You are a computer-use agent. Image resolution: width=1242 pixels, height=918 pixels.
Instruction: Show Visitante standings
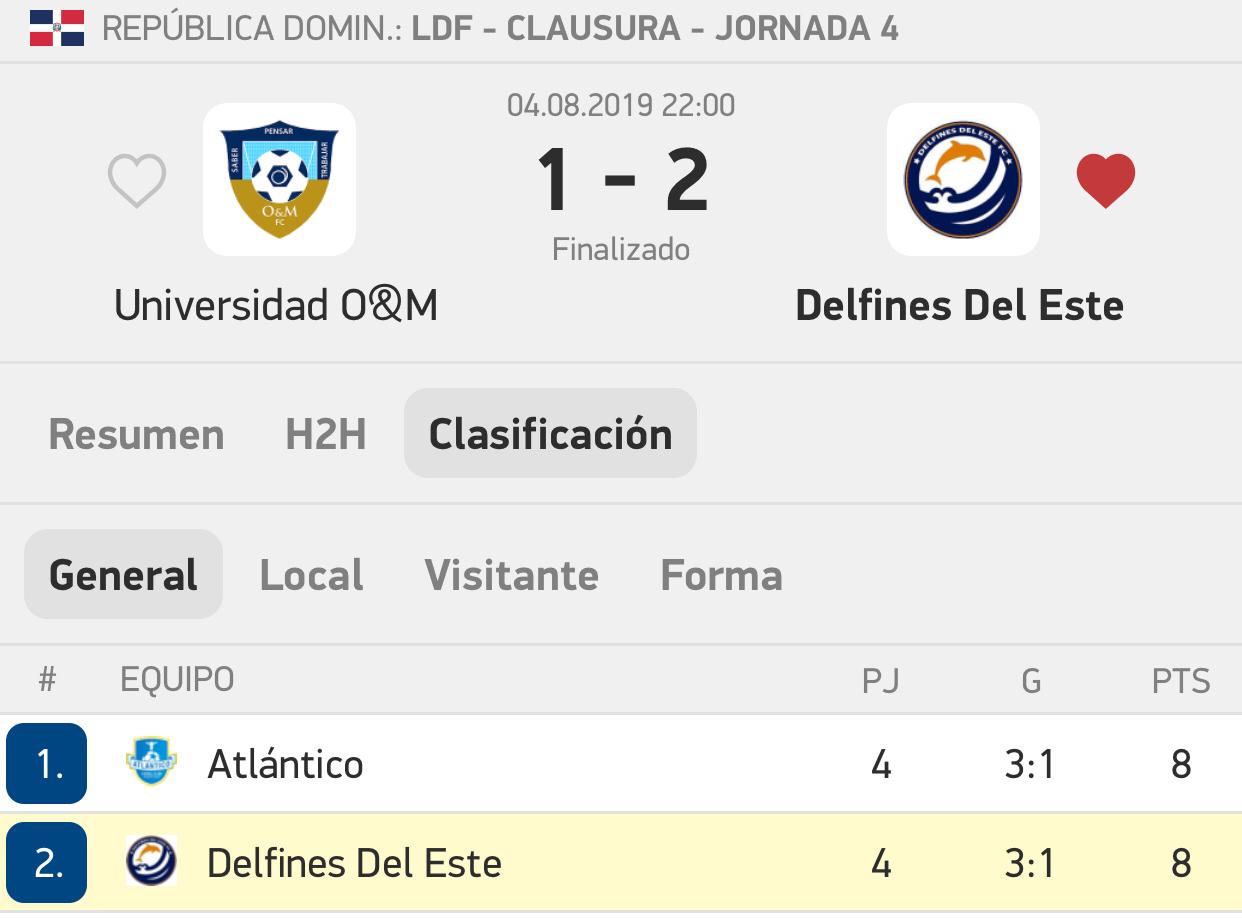[511, 575]
